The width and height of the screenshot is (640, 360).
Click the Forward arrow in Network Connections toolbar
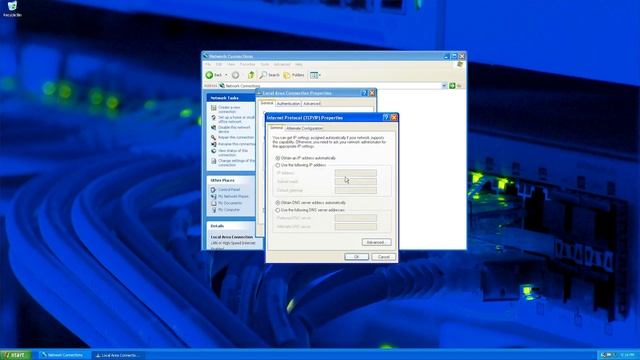click(236, 75)
